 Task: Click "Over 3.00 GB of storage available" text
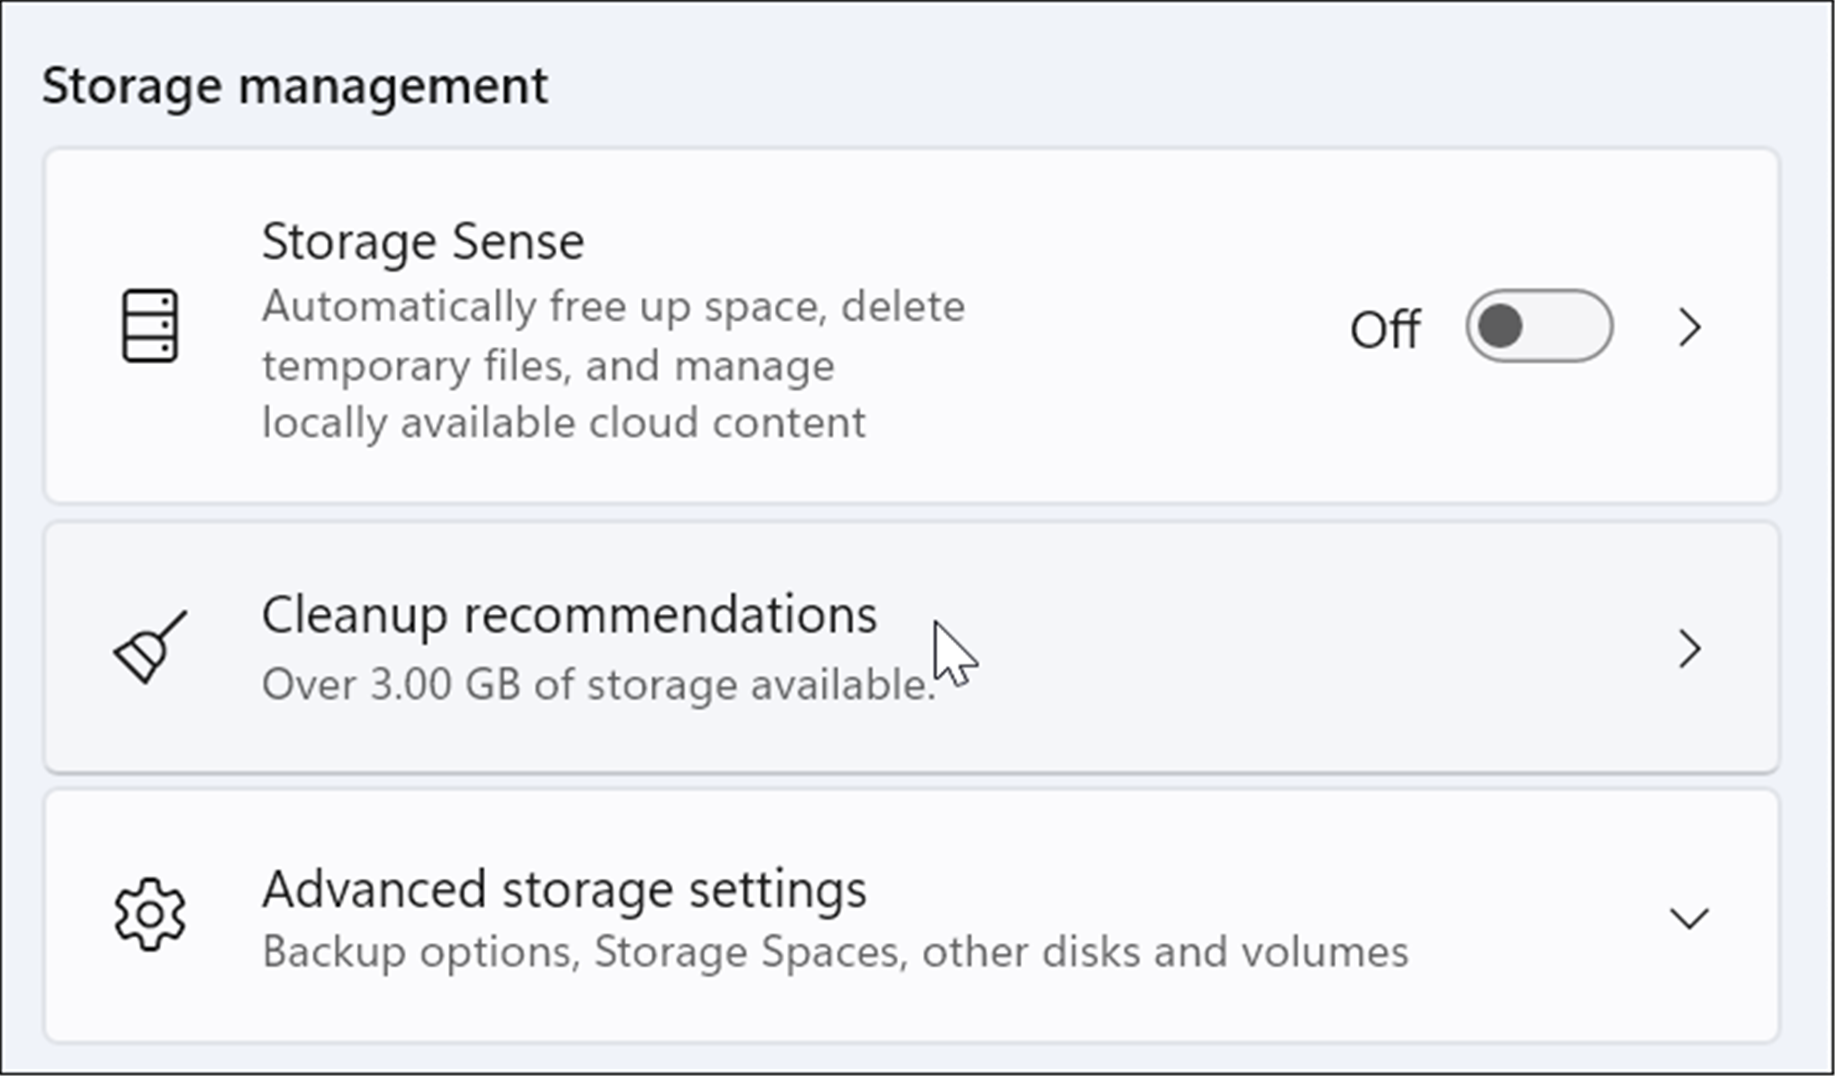click(598, 685)
